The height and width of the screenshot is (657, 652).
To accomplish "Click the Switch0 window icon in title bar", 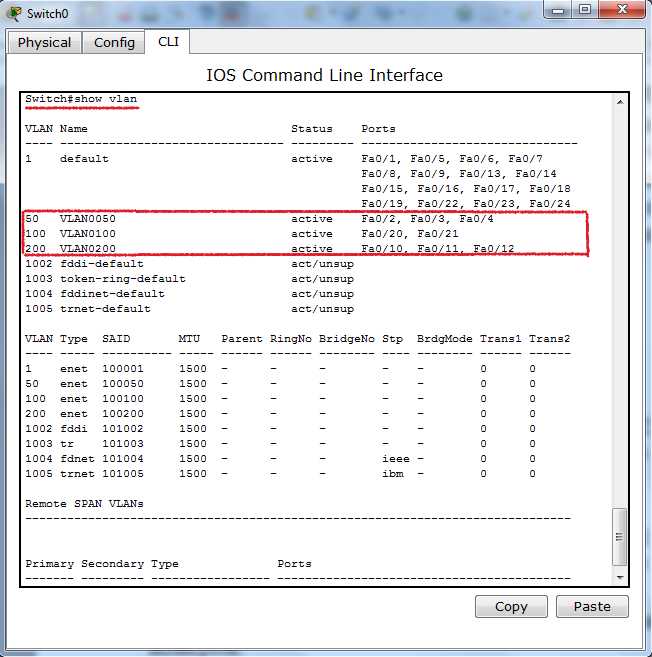I will point(15,13).
